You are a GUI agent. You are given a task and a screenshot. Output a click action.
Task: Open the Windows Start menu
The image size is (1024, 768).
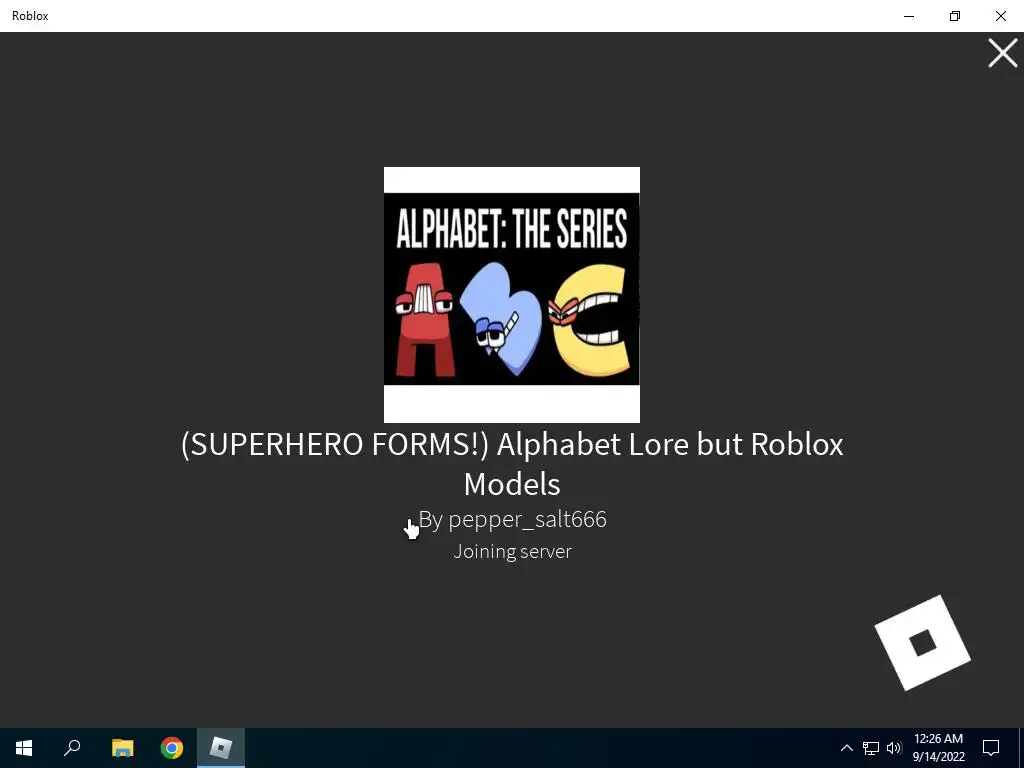click(24, 748)
